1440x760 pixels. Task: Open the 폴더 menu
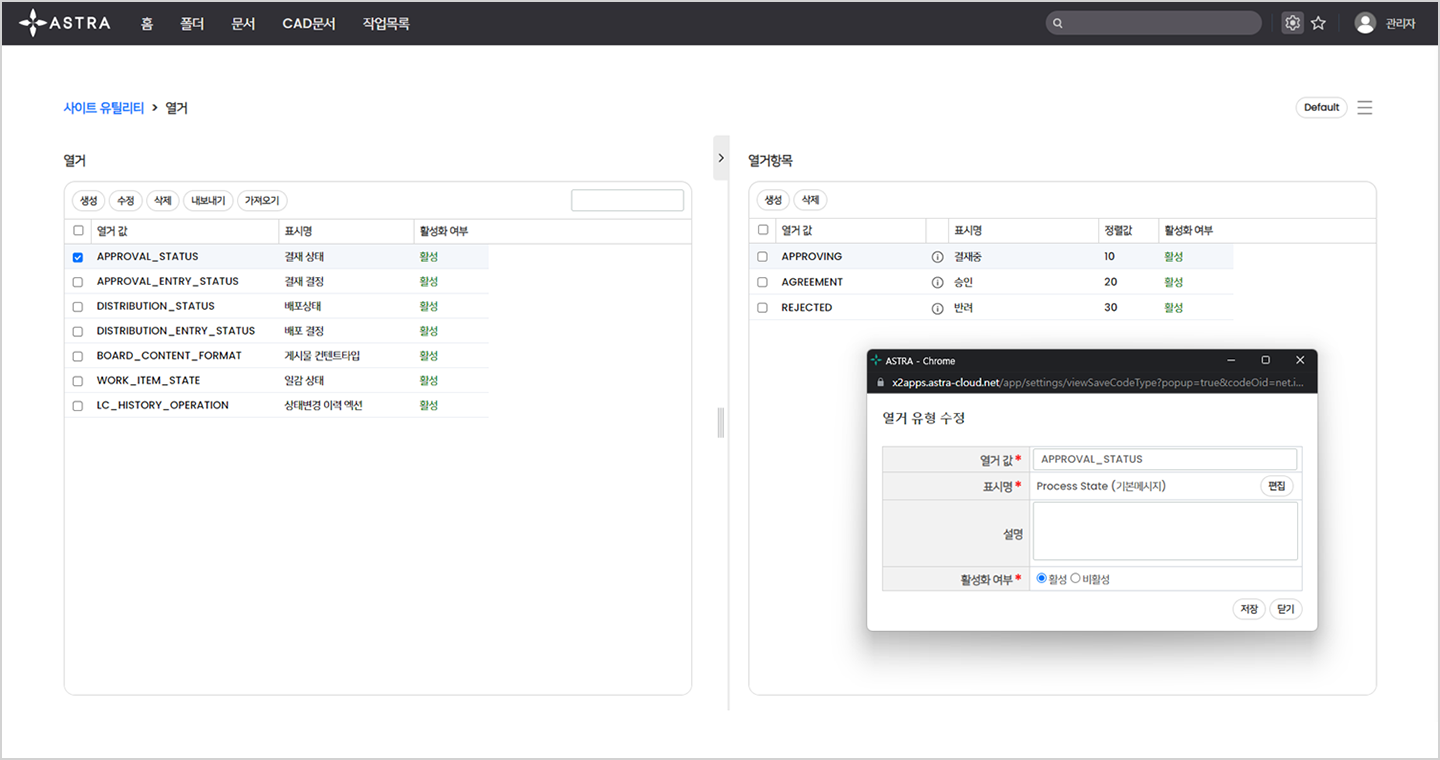pyautogui.click(x=192, y=23)
